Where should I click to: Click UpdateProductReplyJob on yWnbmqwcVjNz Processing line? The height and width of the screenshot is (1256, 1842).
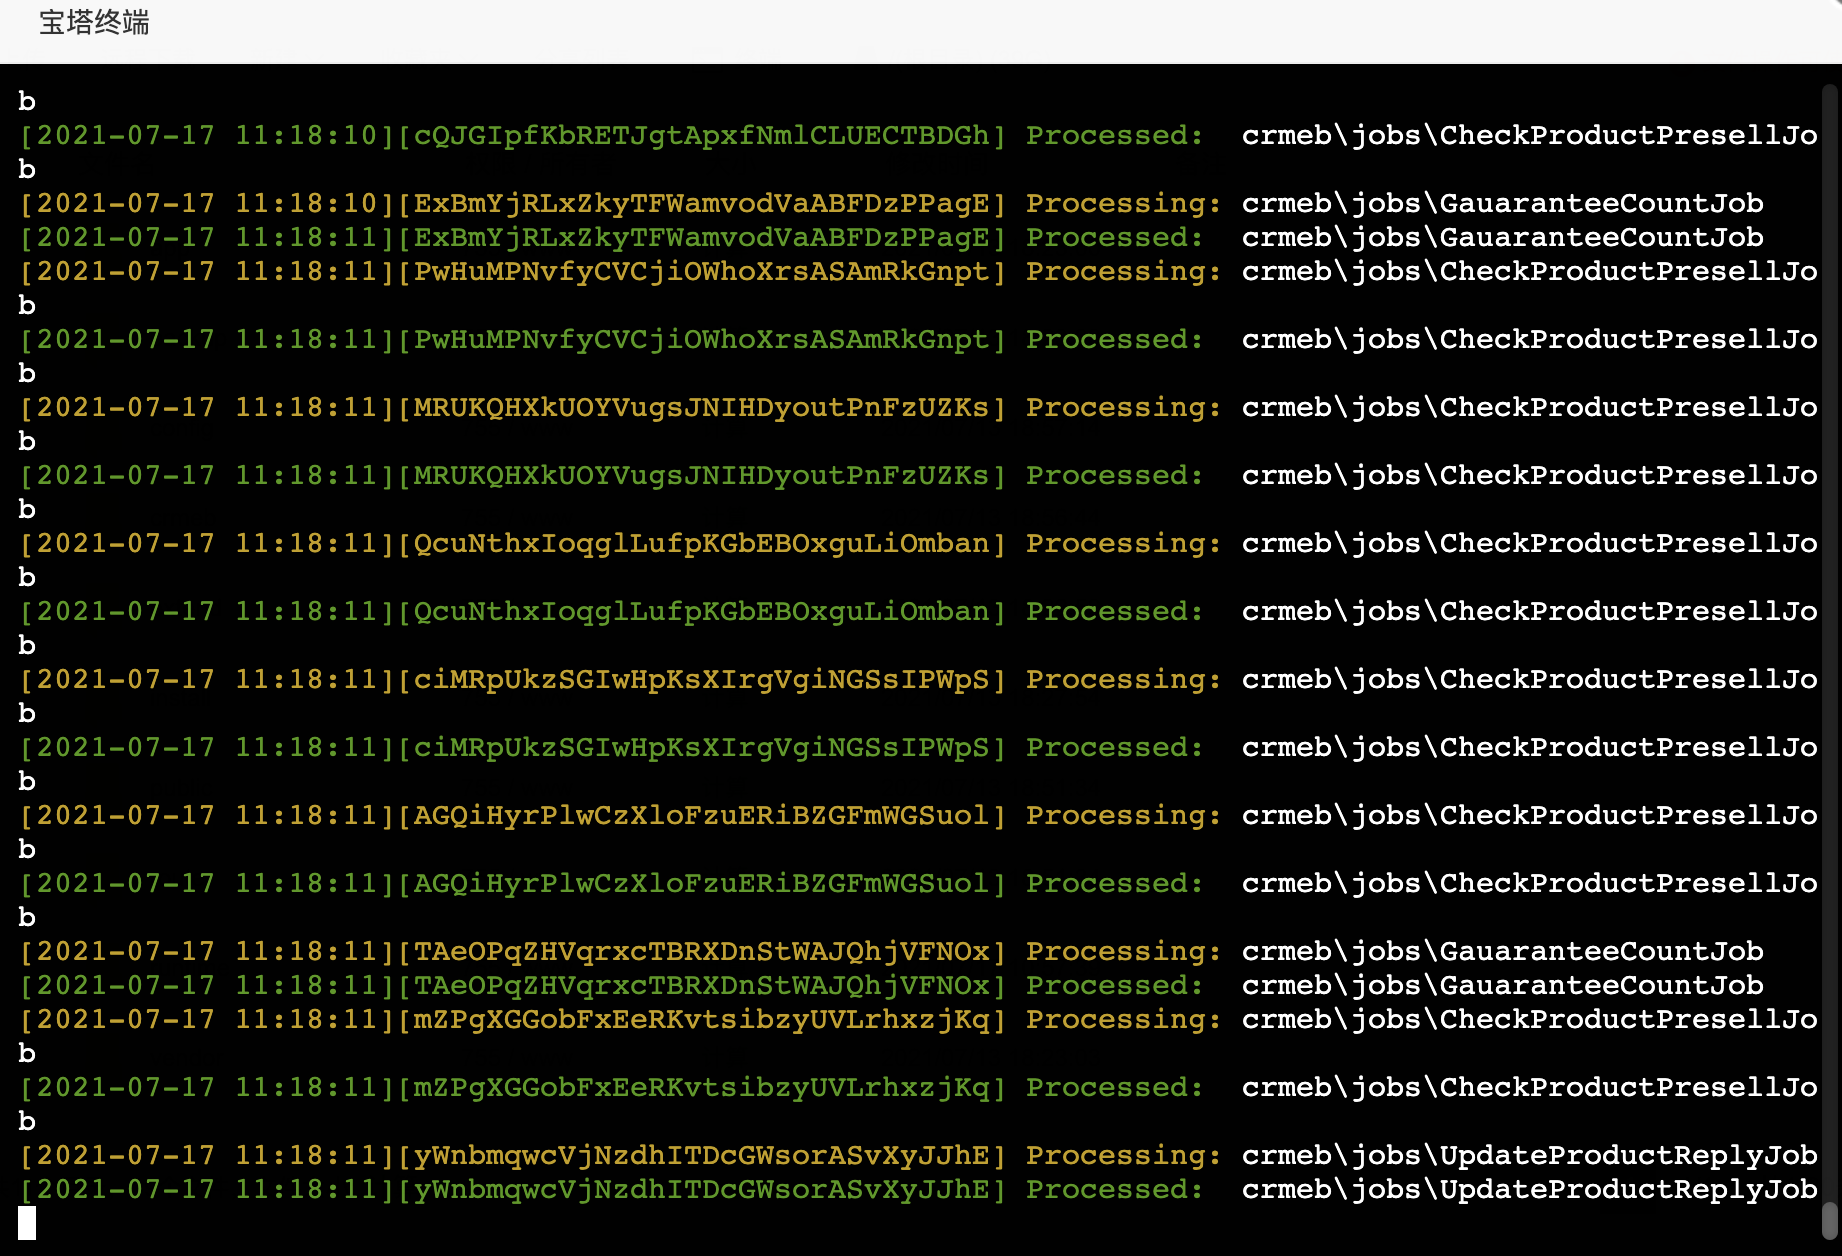[1628, 1156]
